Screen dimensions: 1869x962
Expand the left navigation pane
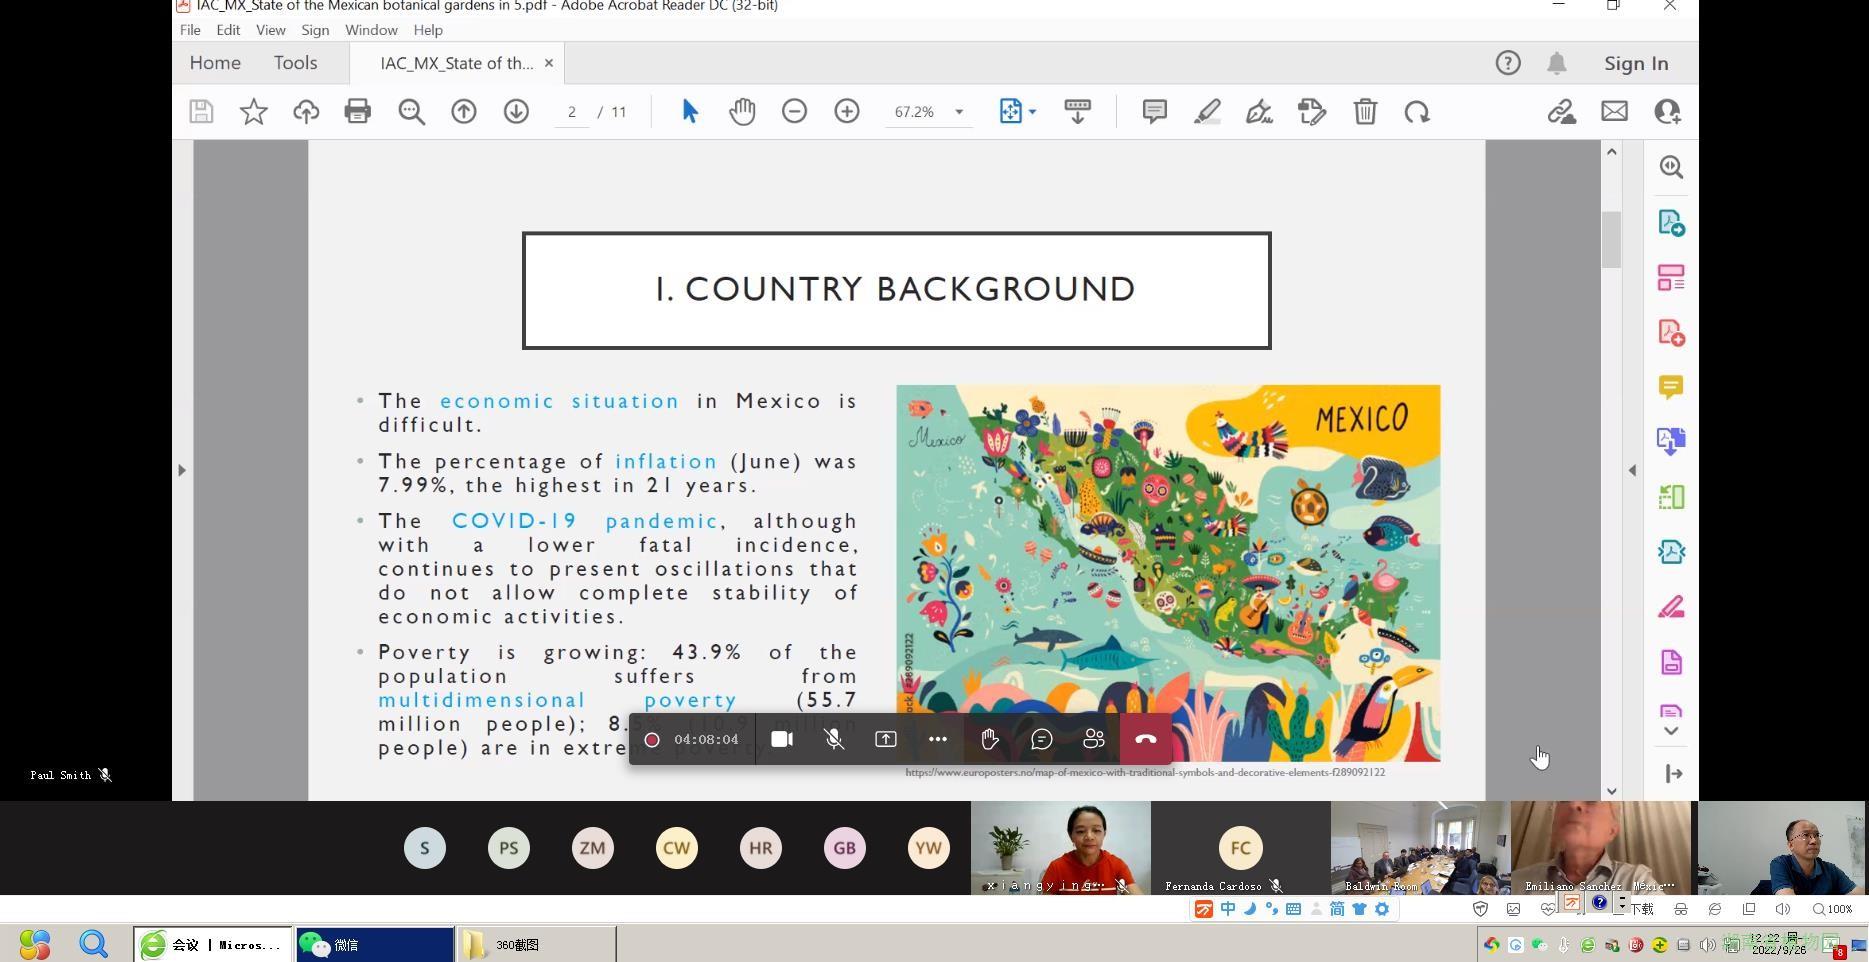coord(181,470)
